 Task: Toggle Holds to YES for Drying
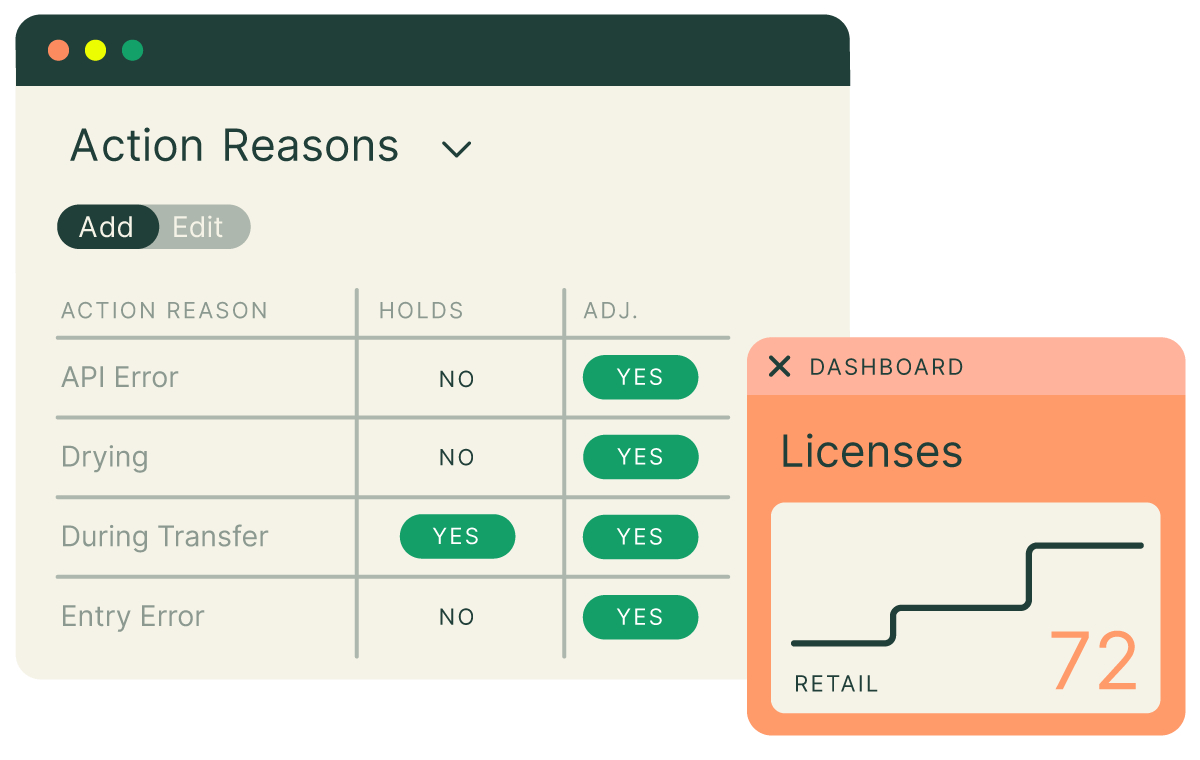pyautogui.click(x=457, y=457)
